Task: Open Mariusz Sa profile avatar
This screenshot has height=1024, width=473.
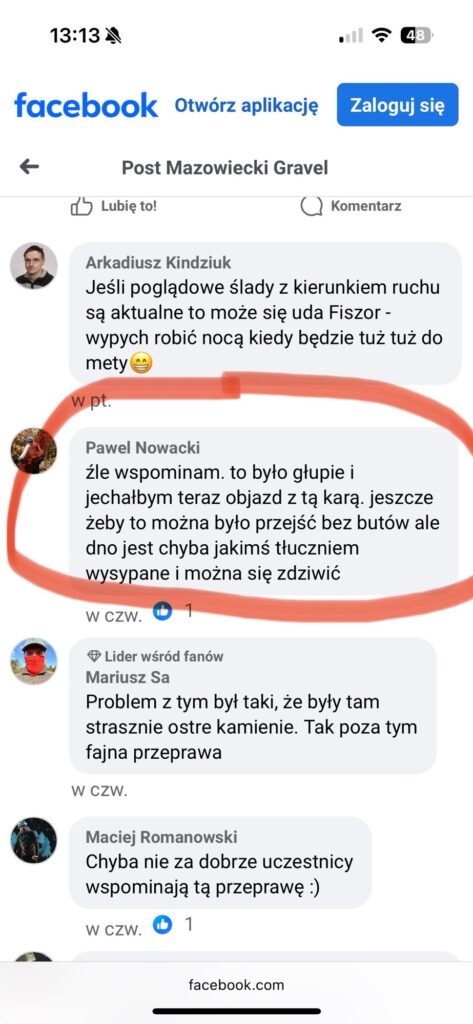Action: [34, 661]
